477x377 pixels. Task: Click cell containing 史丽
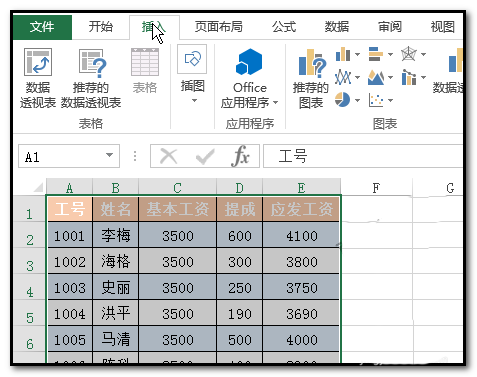click(115, 287)
